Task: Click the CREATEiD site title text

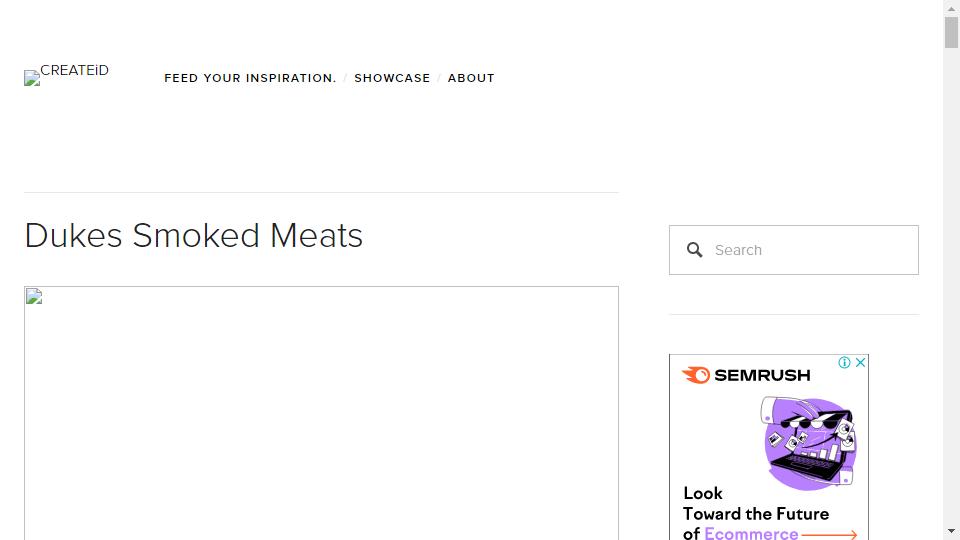Action: click(75, 70)
